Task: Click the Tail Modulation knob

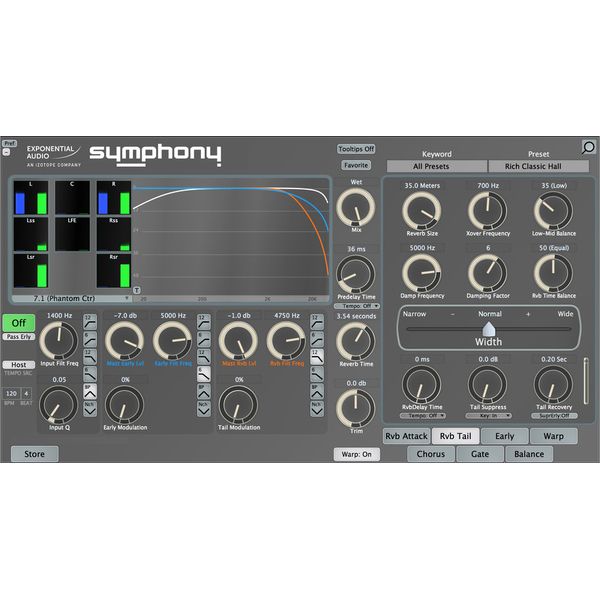Action: (x=238, y=405)
